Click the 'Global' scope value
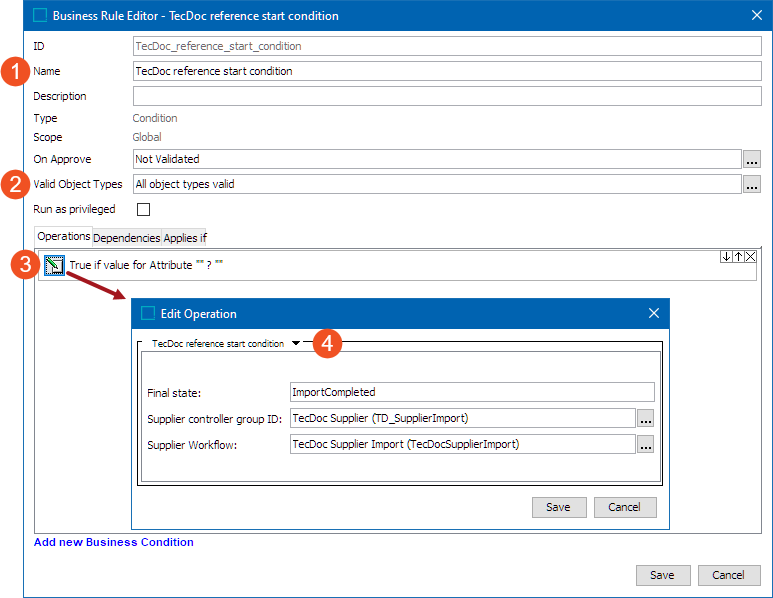773x598 pixels. (x=147, y=137)
